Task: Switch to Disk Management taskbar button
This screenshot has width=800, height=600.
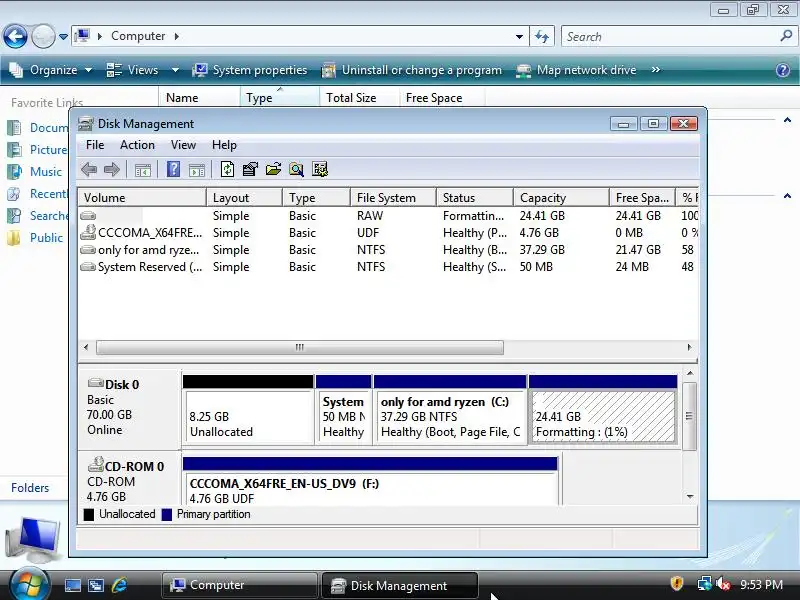Action: point(400,585)
